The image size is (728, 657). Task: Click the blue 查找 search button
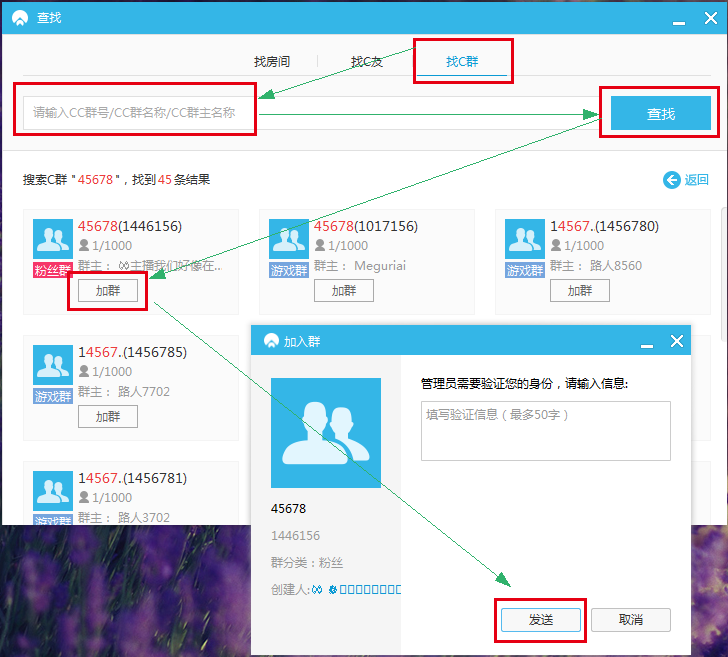[661, 113]
